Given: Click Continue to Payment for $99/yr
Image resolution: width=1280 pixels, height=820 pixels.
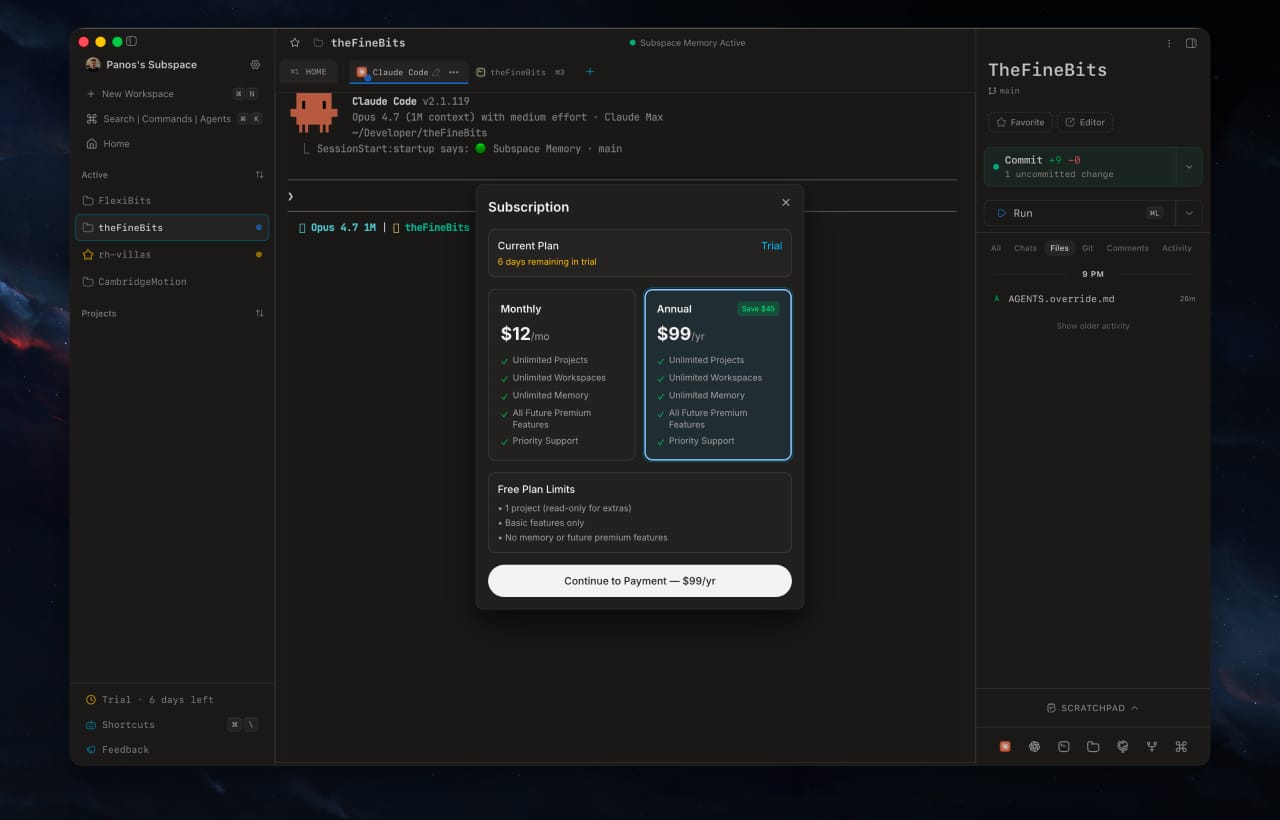Looking at the screenshot, I should (639, 580).
